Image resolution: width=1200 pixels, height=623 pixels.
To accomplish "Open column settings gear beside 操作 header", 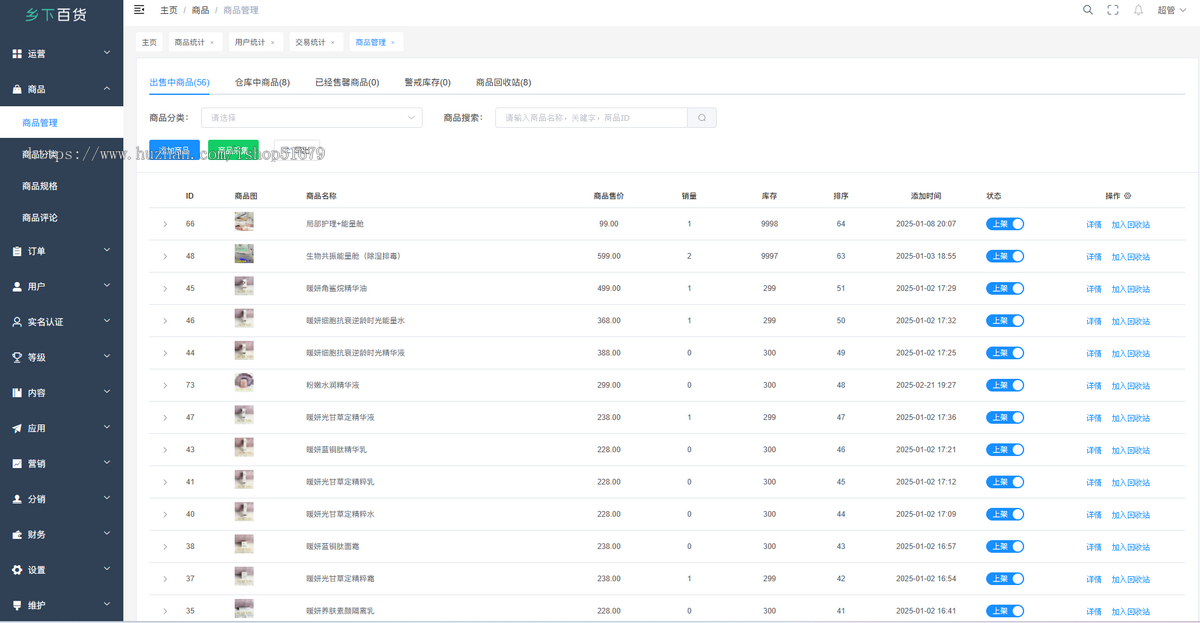I will point(1128,196).
